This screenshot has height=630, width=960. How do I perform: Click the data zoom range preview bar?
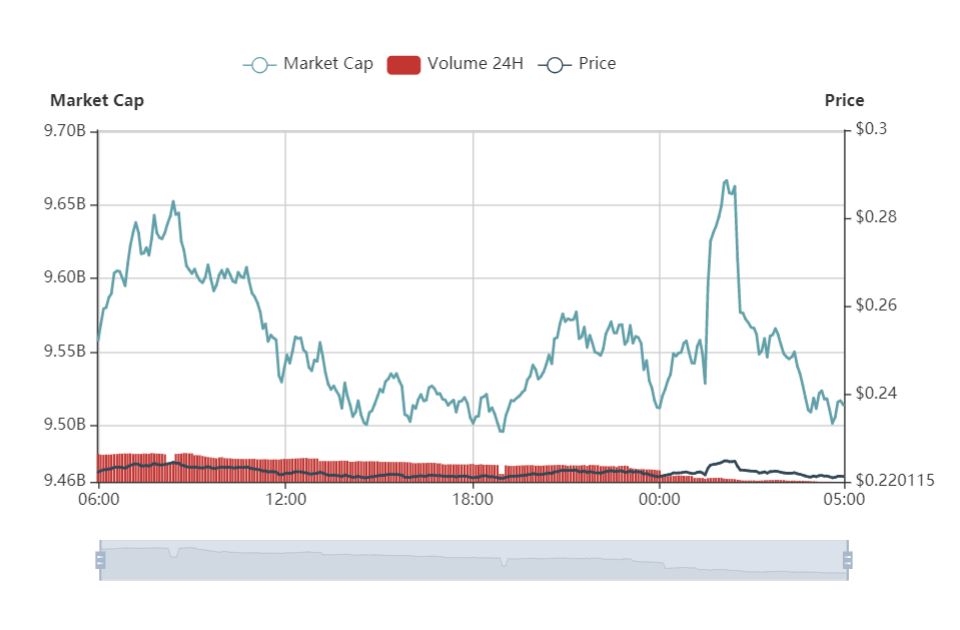point(474,560)
